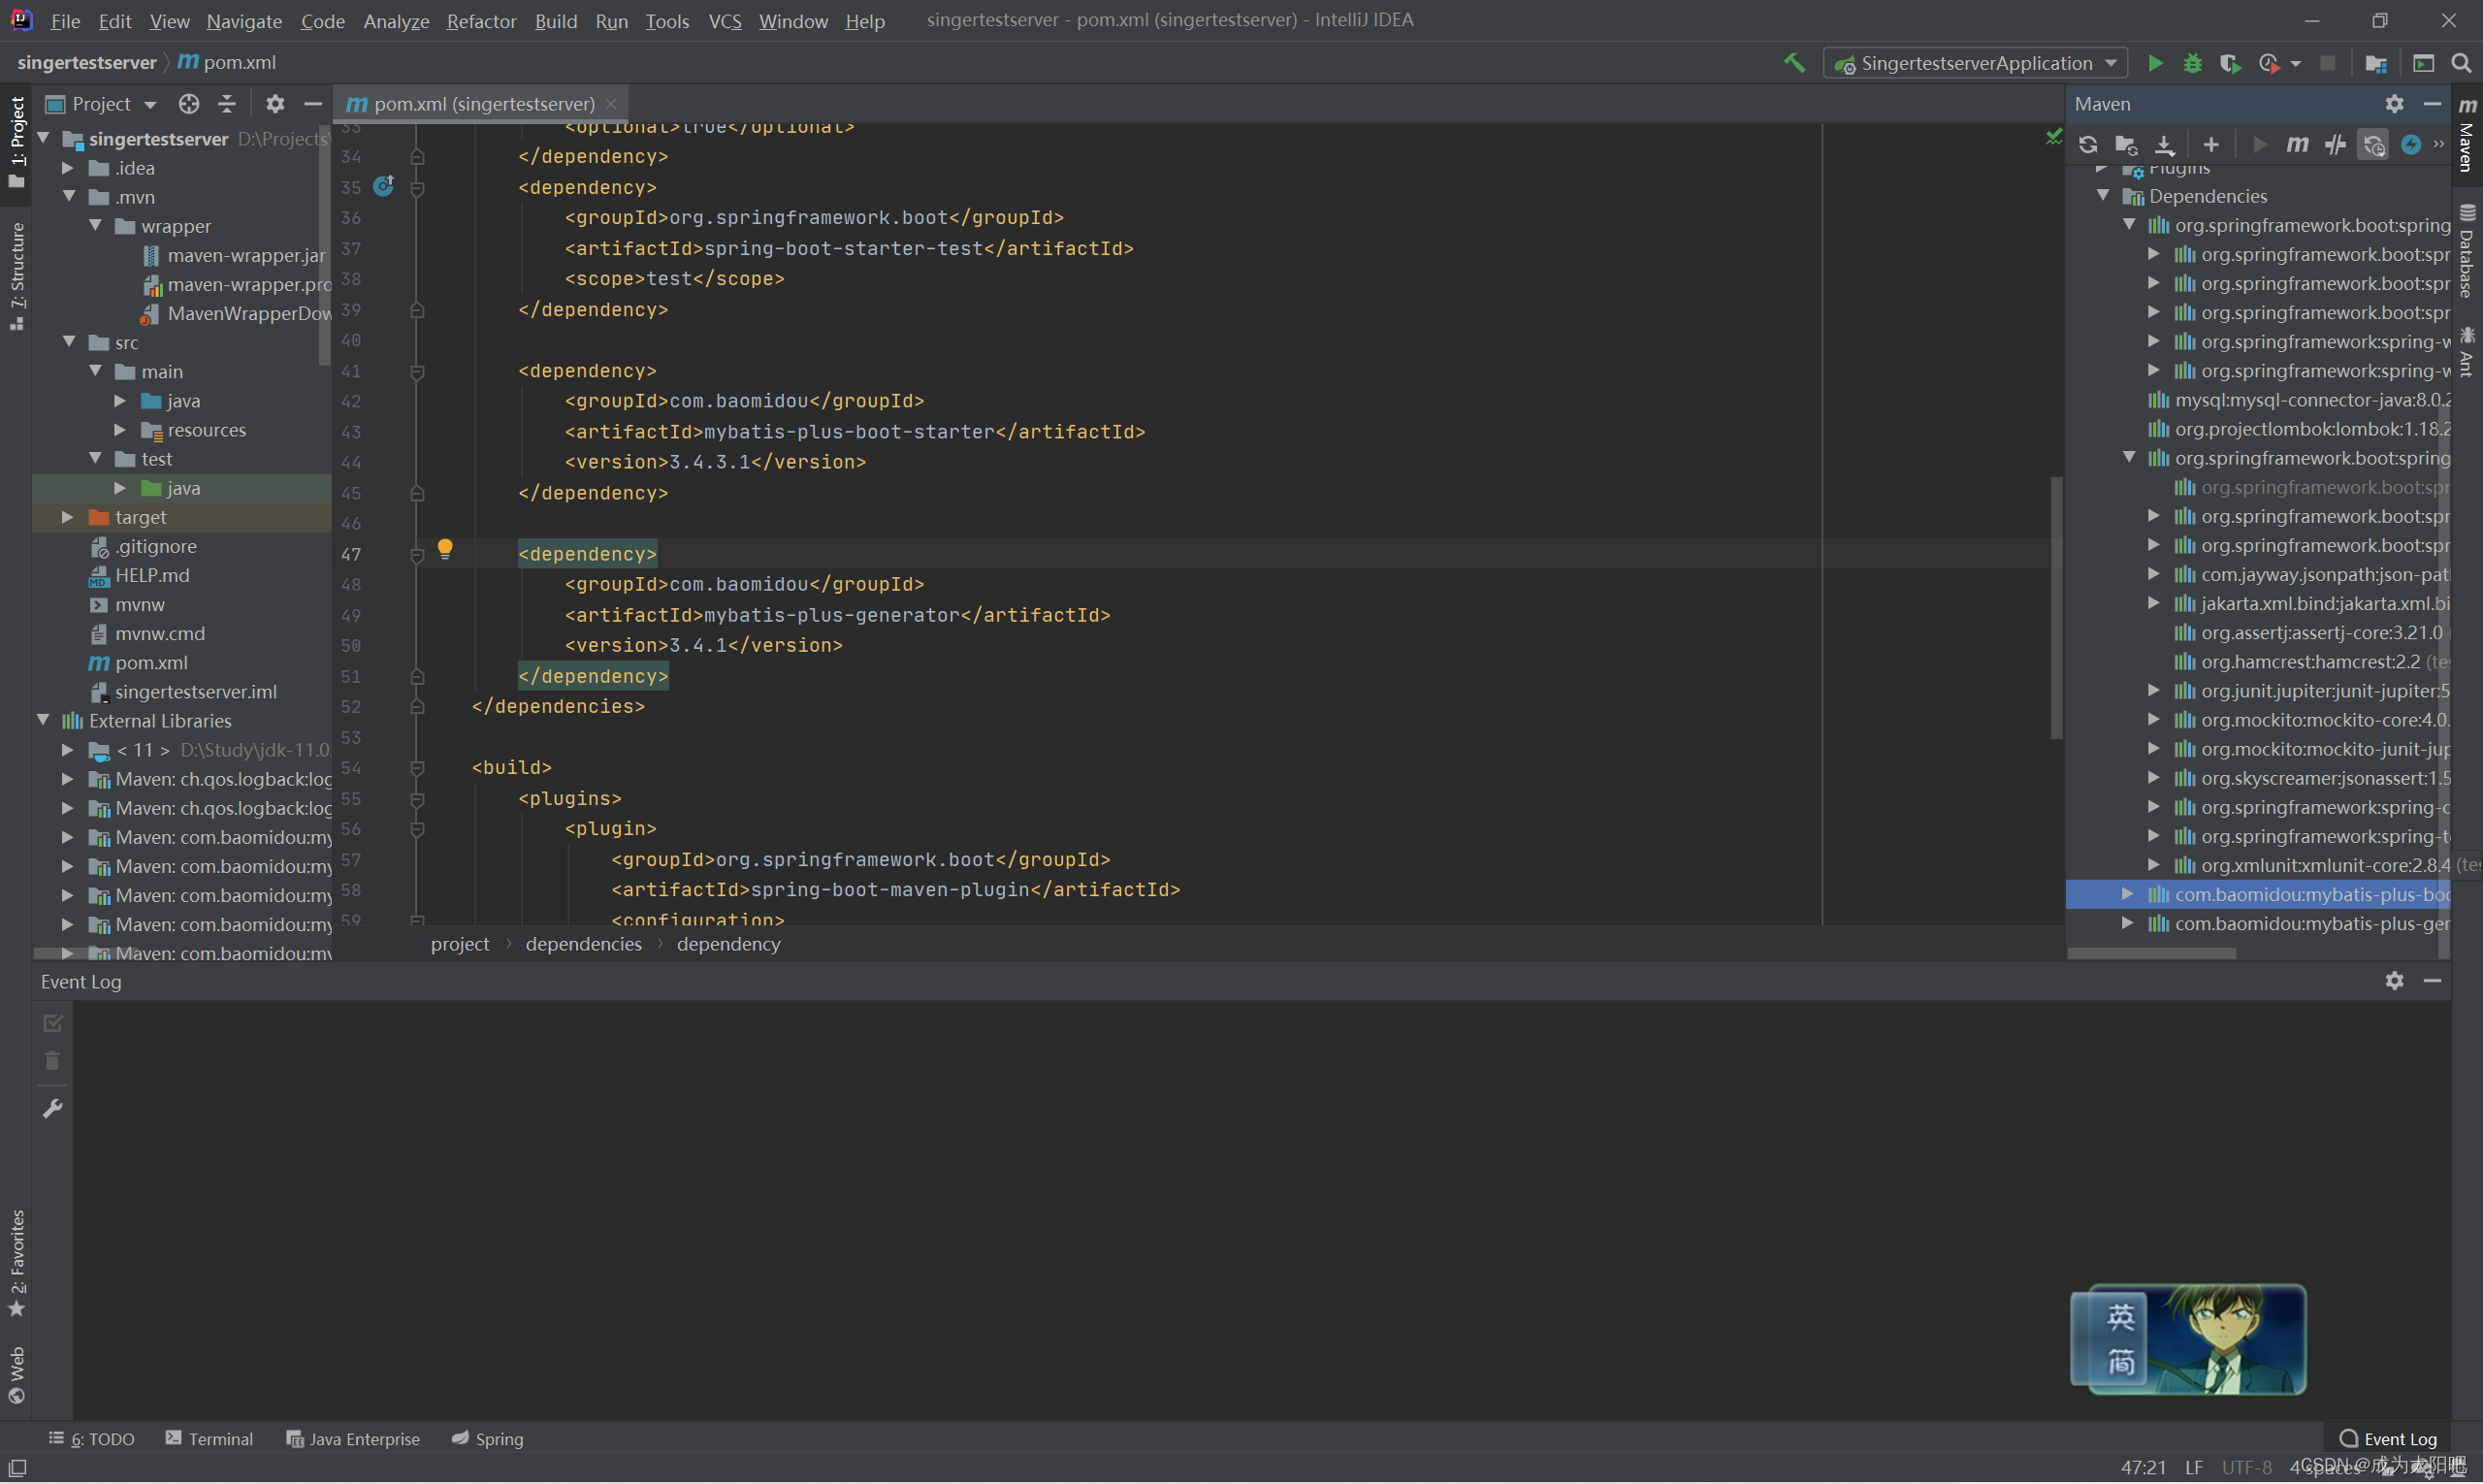The width and height of the screenshot is (2483, 1484).
Task: Open the Event Log button in status bar
Action: [x=2387, y=1438]
